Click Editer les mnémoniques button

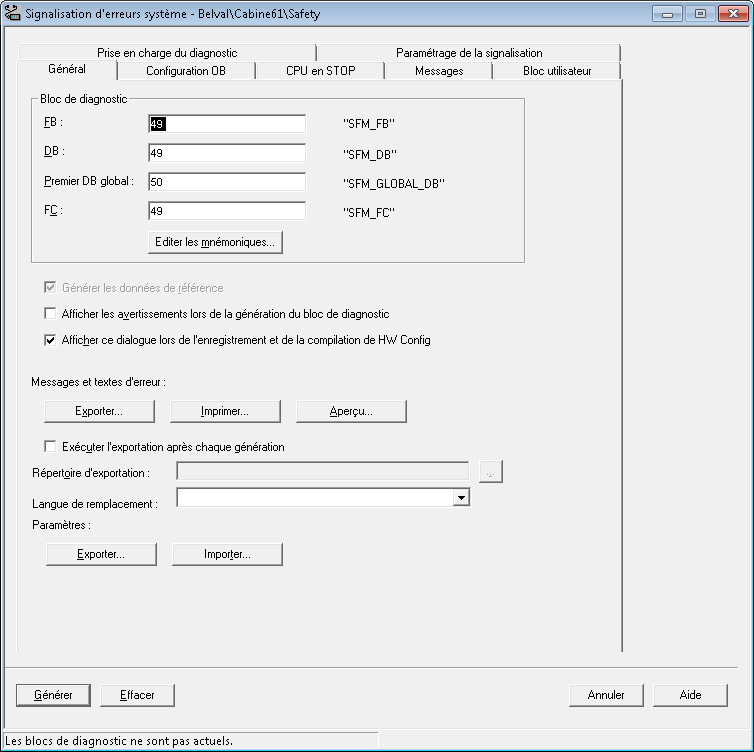click(x=215, y=242)
